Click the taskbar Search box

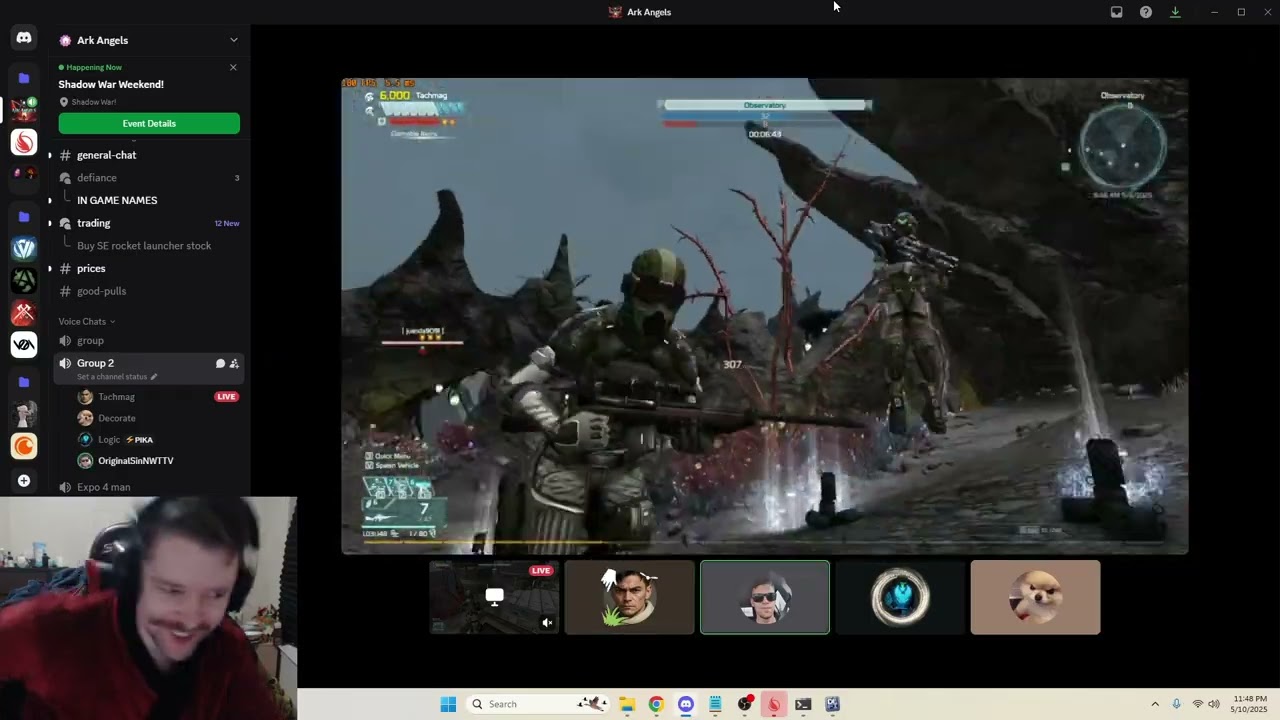tap(539, 704)
